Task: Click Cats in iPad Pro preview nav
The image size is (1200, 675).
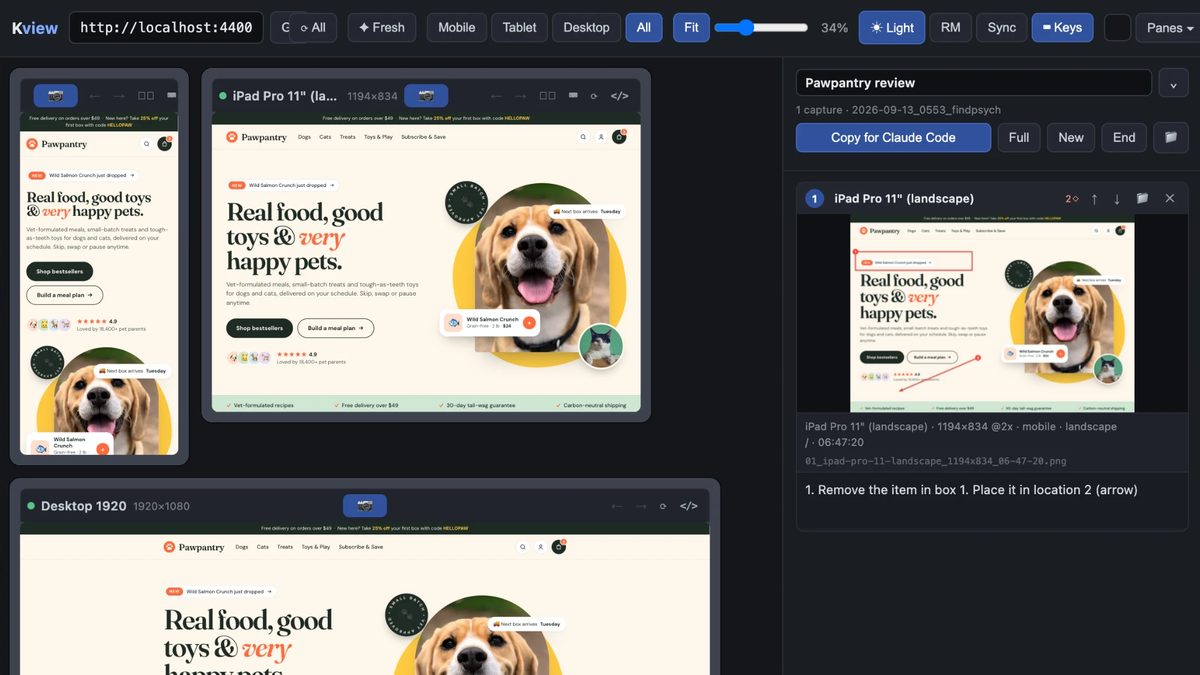Action: coord(325,137)
